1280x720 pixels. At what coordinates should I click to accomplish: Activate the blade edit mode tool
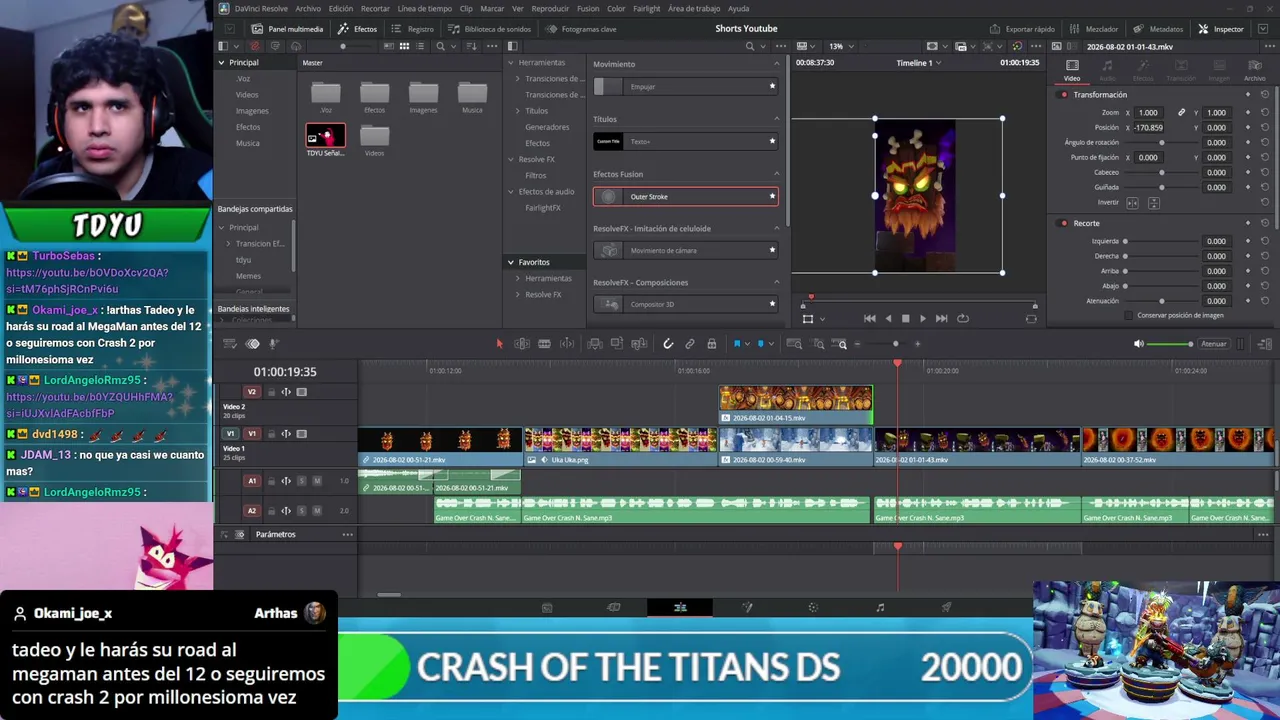(544, 344)
